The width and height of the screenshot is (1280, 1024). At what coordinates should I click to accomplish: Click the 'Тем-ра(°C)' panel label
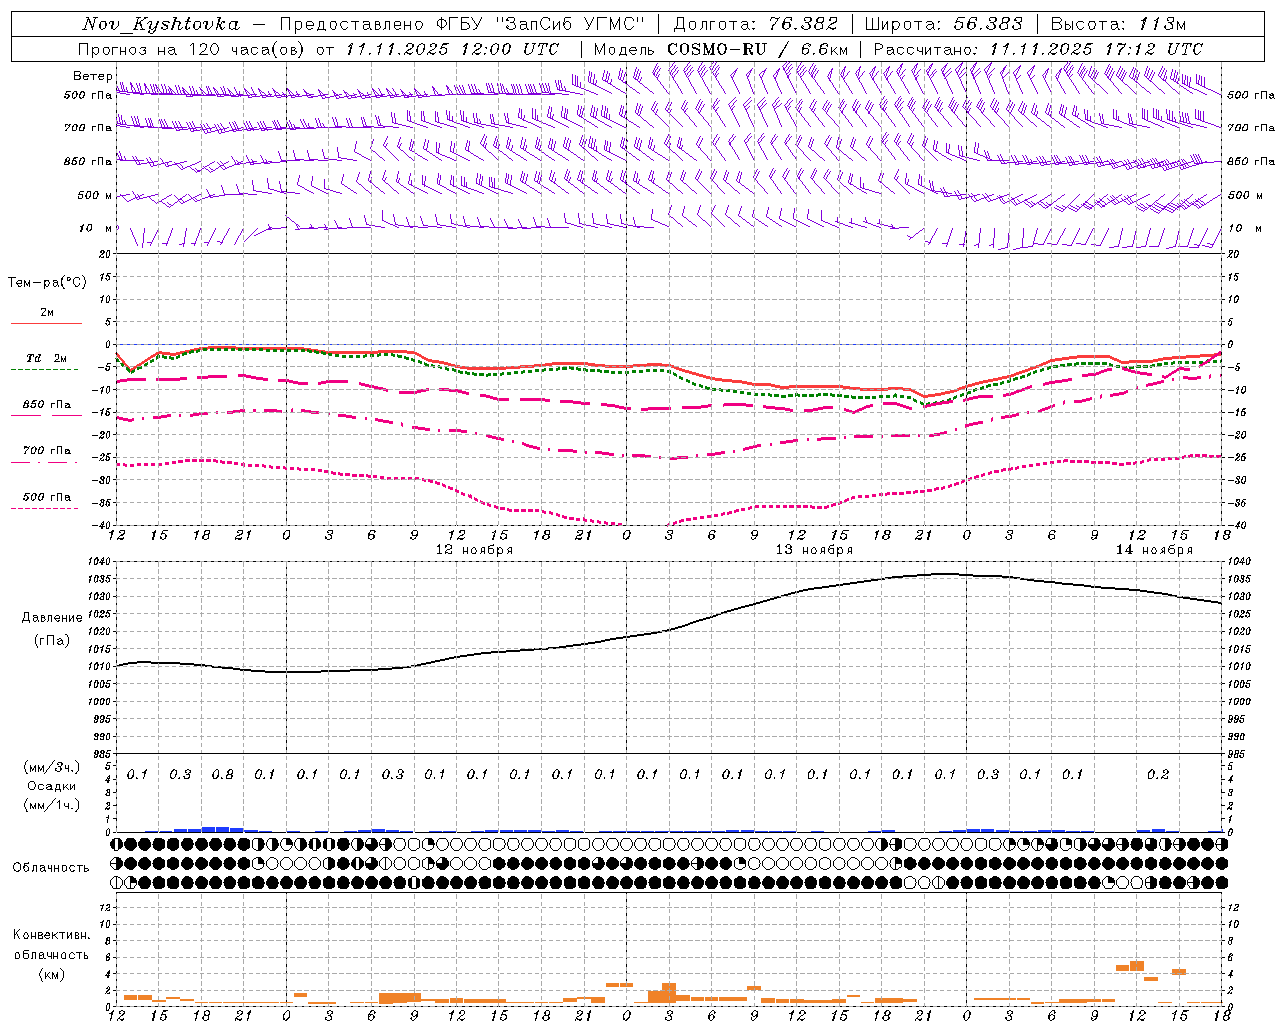click(x=47, y=282)
